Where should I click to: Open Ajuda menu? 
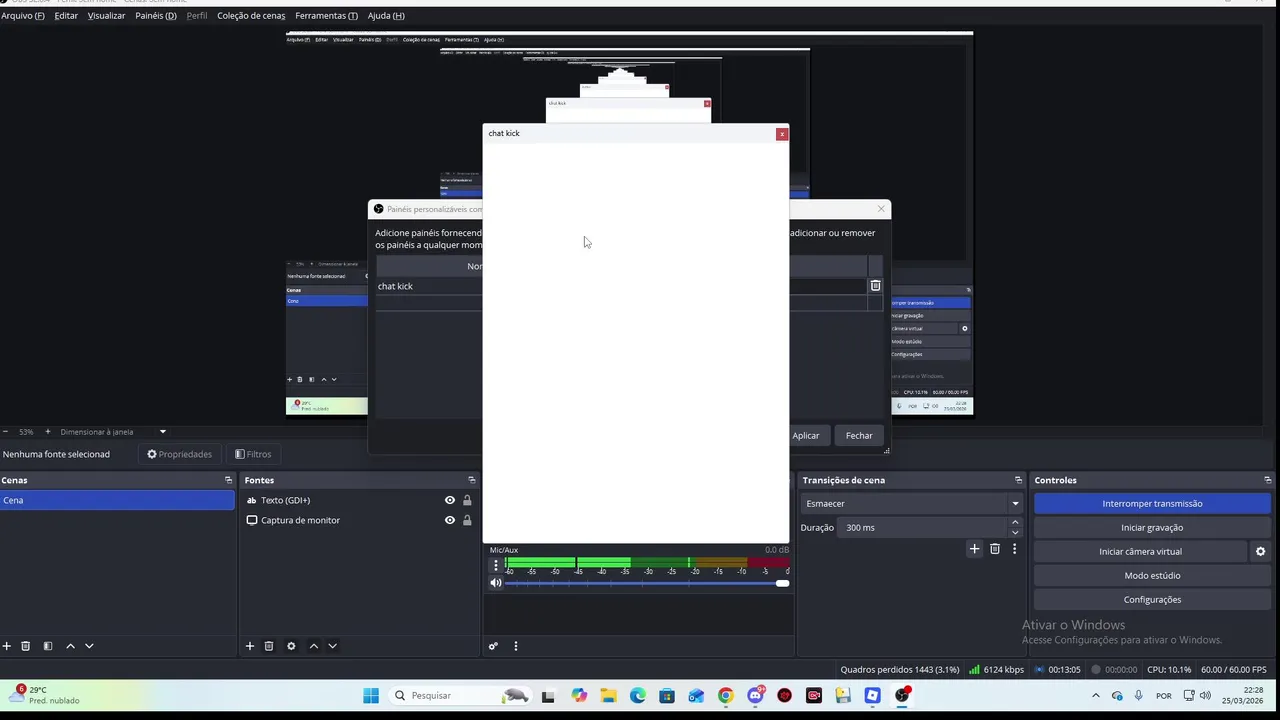[386, 16]
